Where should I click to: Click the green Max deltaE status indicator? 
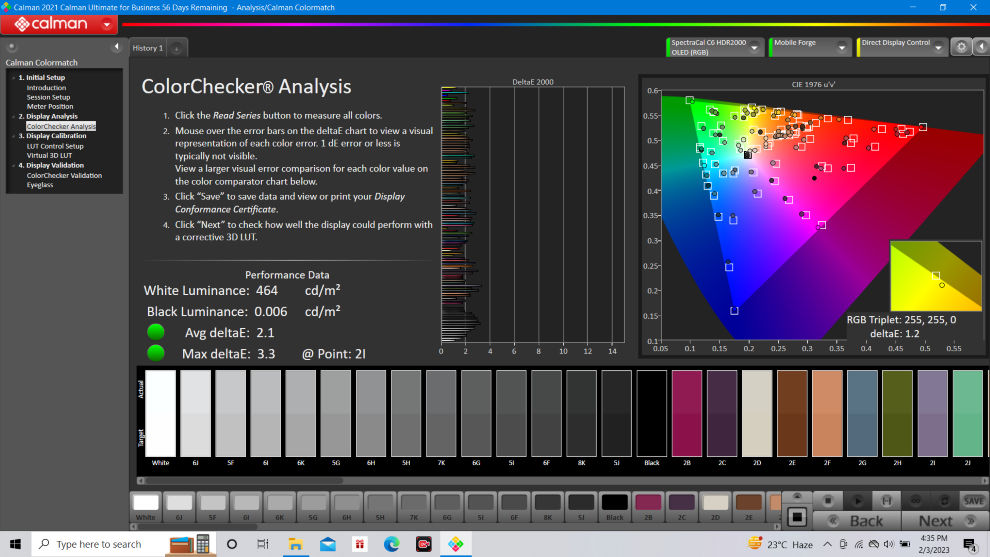[155, 352]
